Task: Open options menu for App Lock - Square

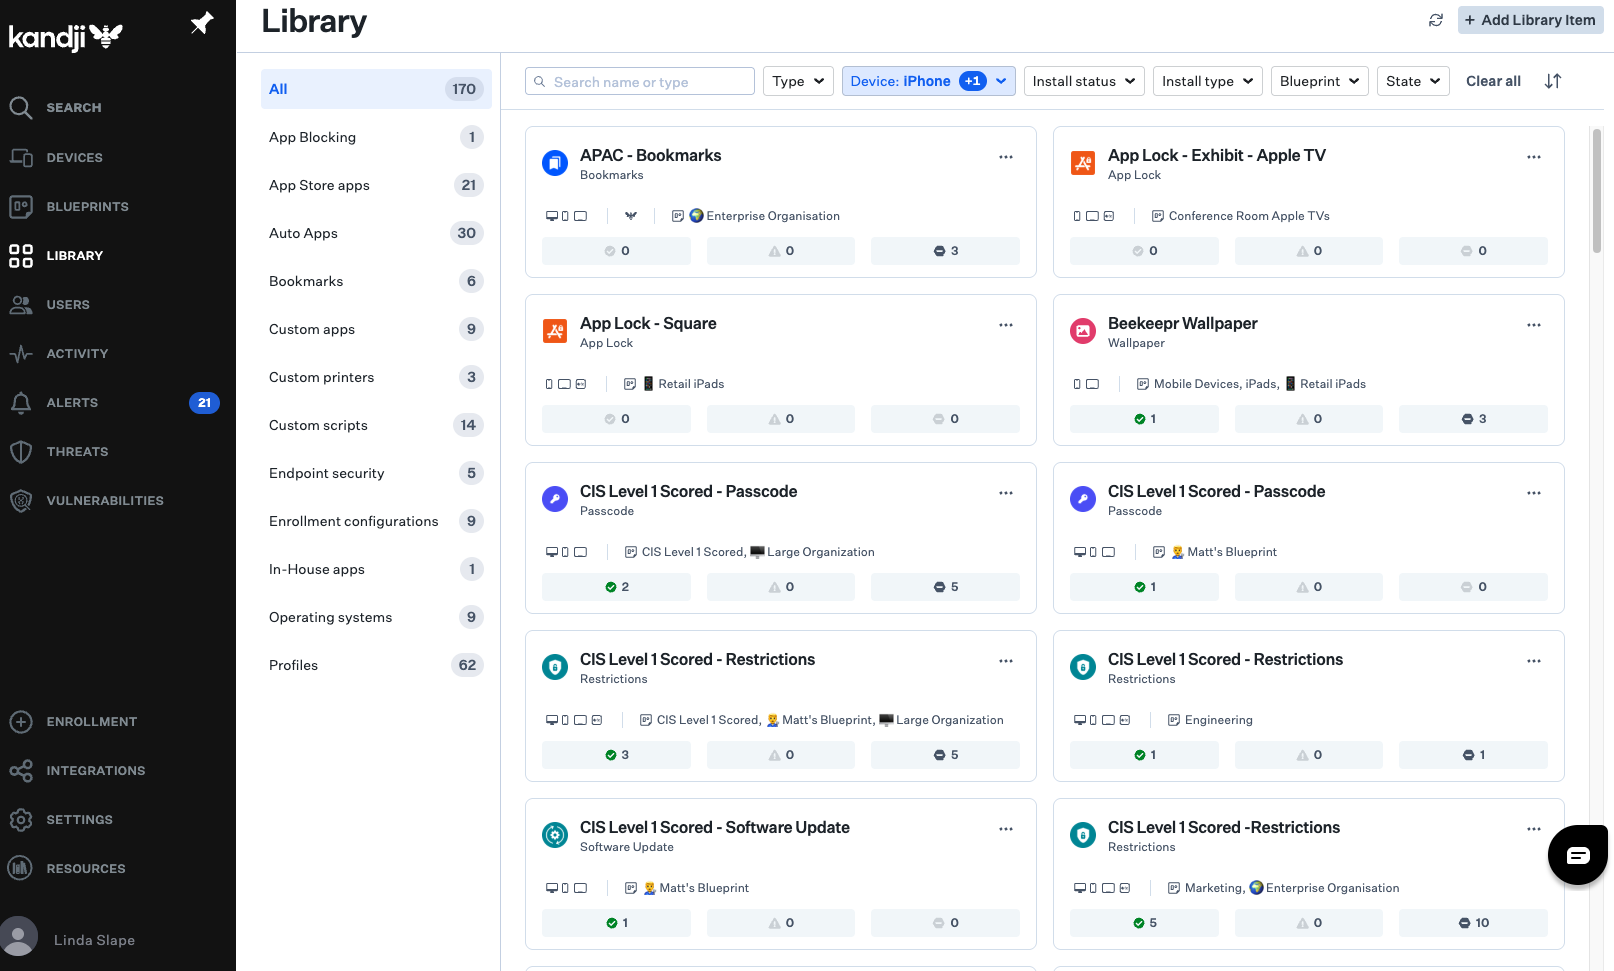Action: 1006,325
